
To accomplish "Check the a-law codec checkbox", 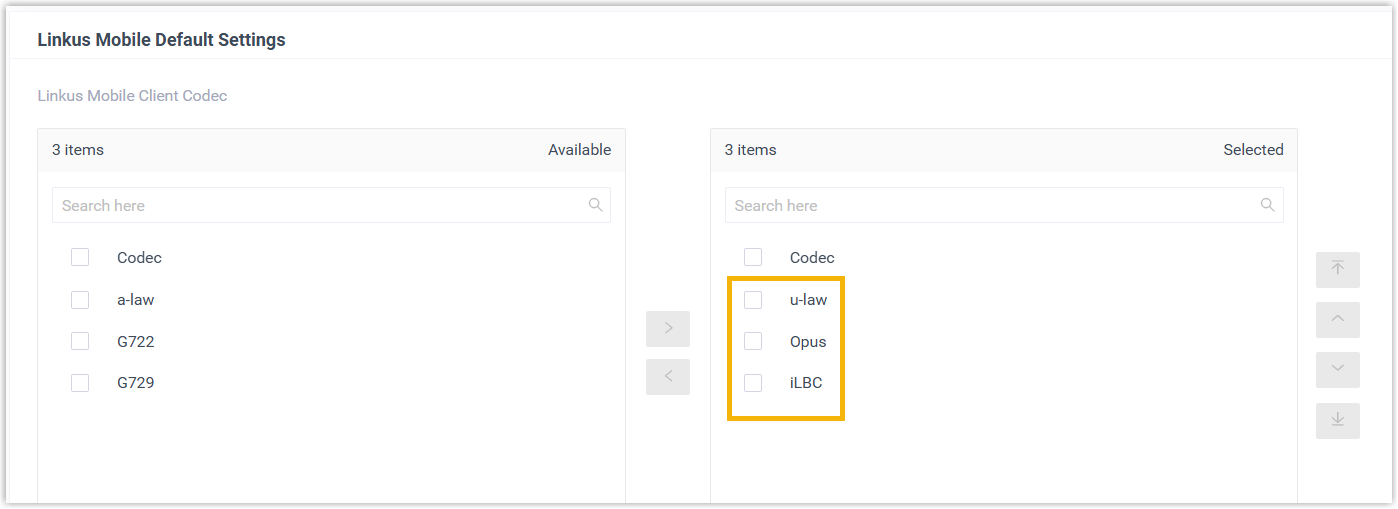I will click(x=80, y=300).
